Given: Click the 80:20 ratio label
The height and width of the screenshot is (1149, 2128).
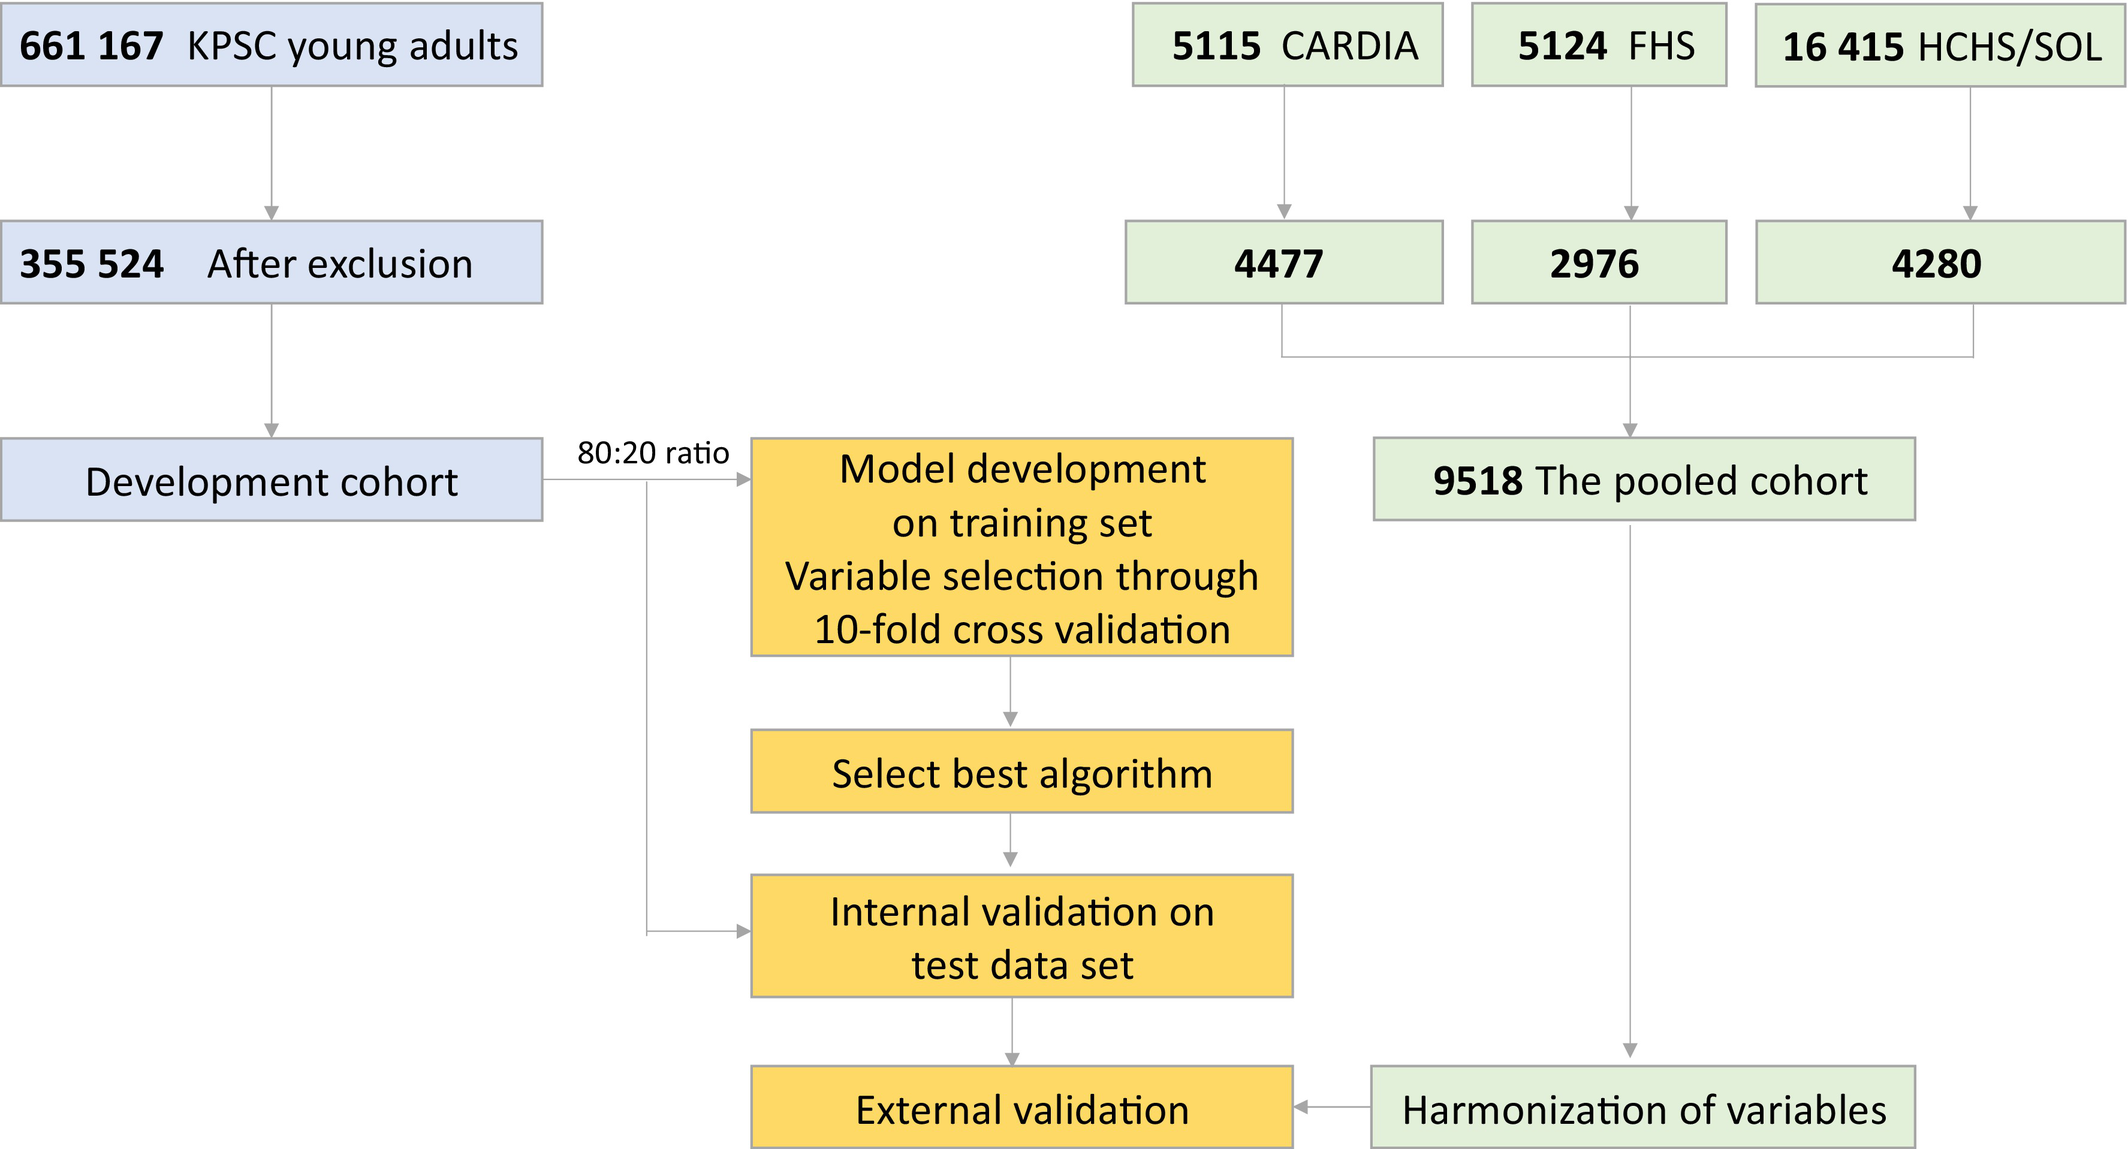Looking at the screenshot, I should point(653,453).
